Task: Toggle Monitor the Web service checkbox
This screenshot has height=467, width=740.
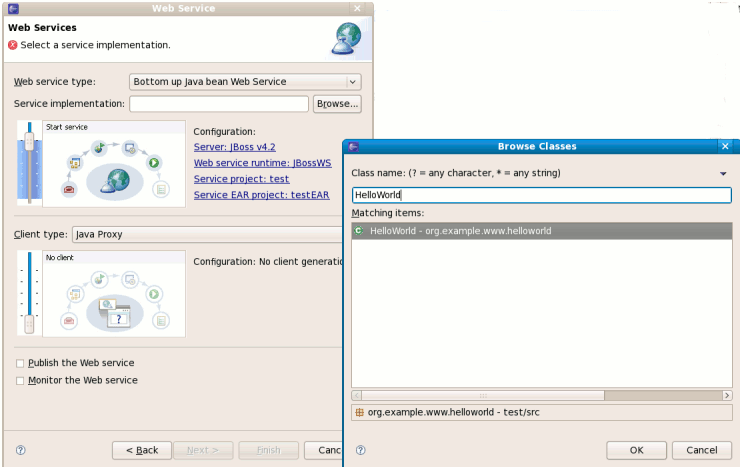Action: click(x=20, y=381)
